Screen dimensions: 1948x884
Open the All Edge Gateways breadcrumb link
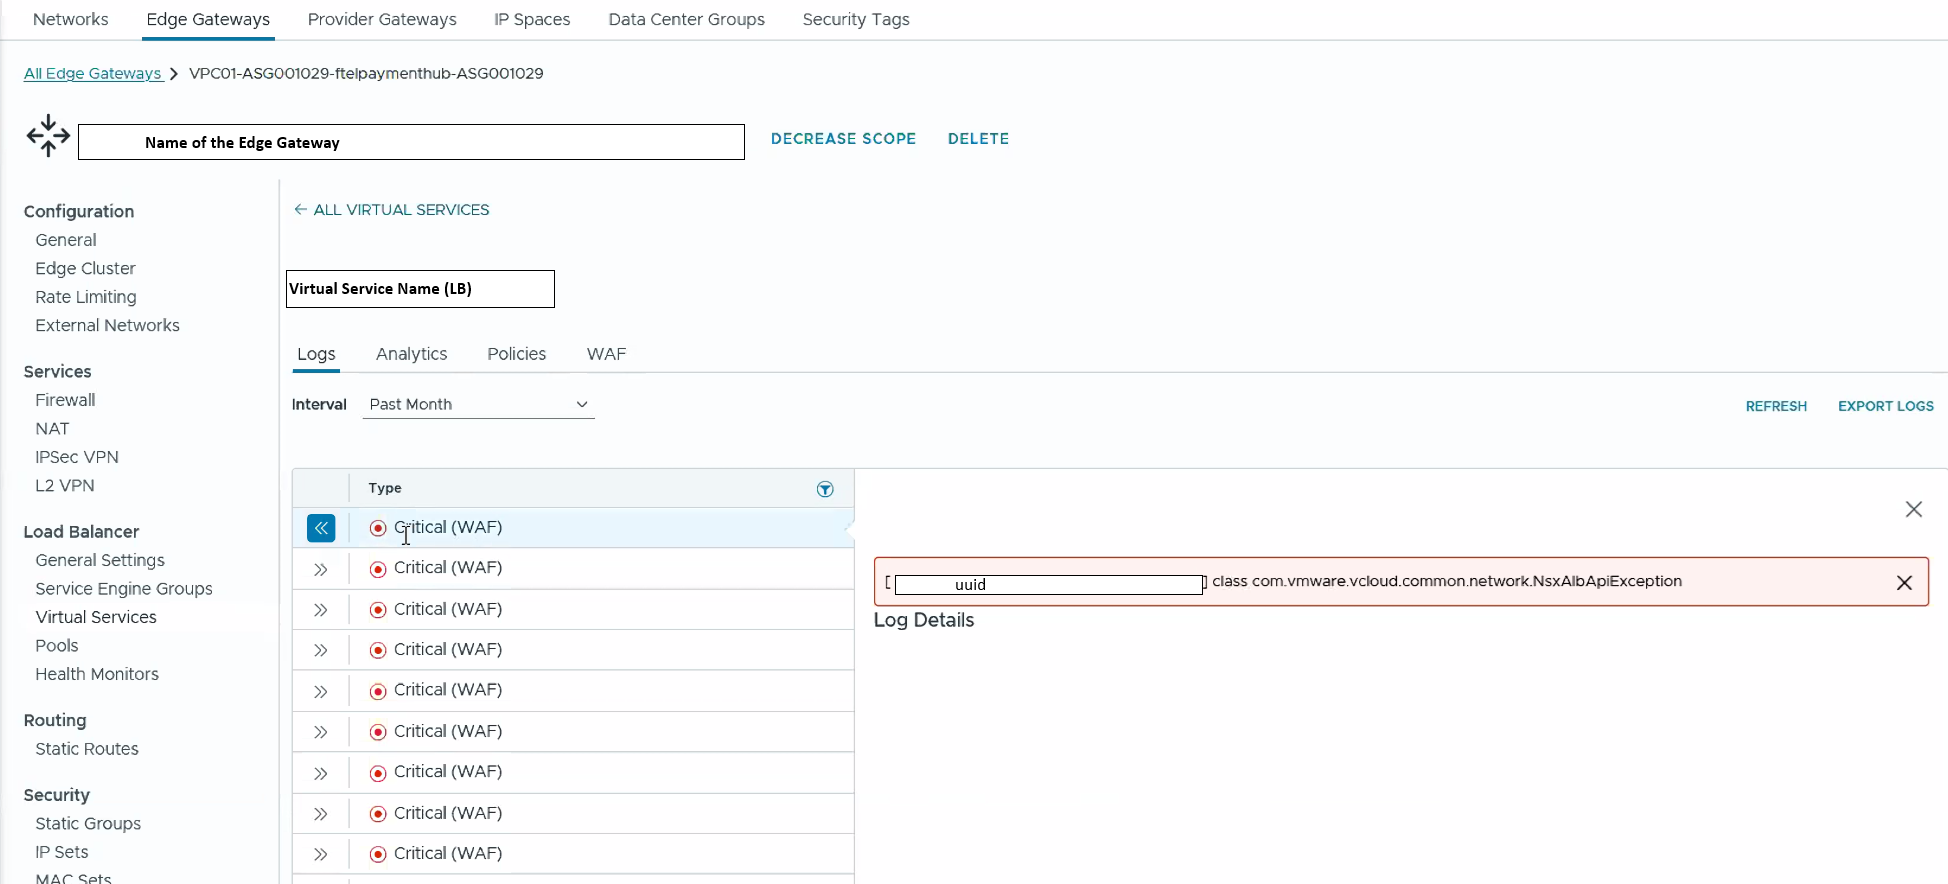pos(92,73)
